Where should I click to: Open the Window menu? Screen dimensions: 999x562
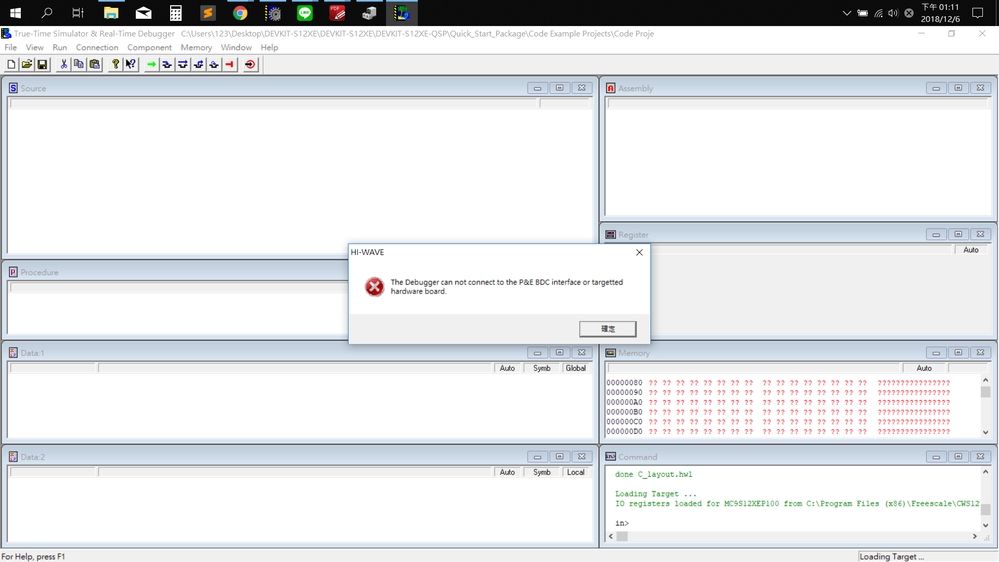(236, 47)
